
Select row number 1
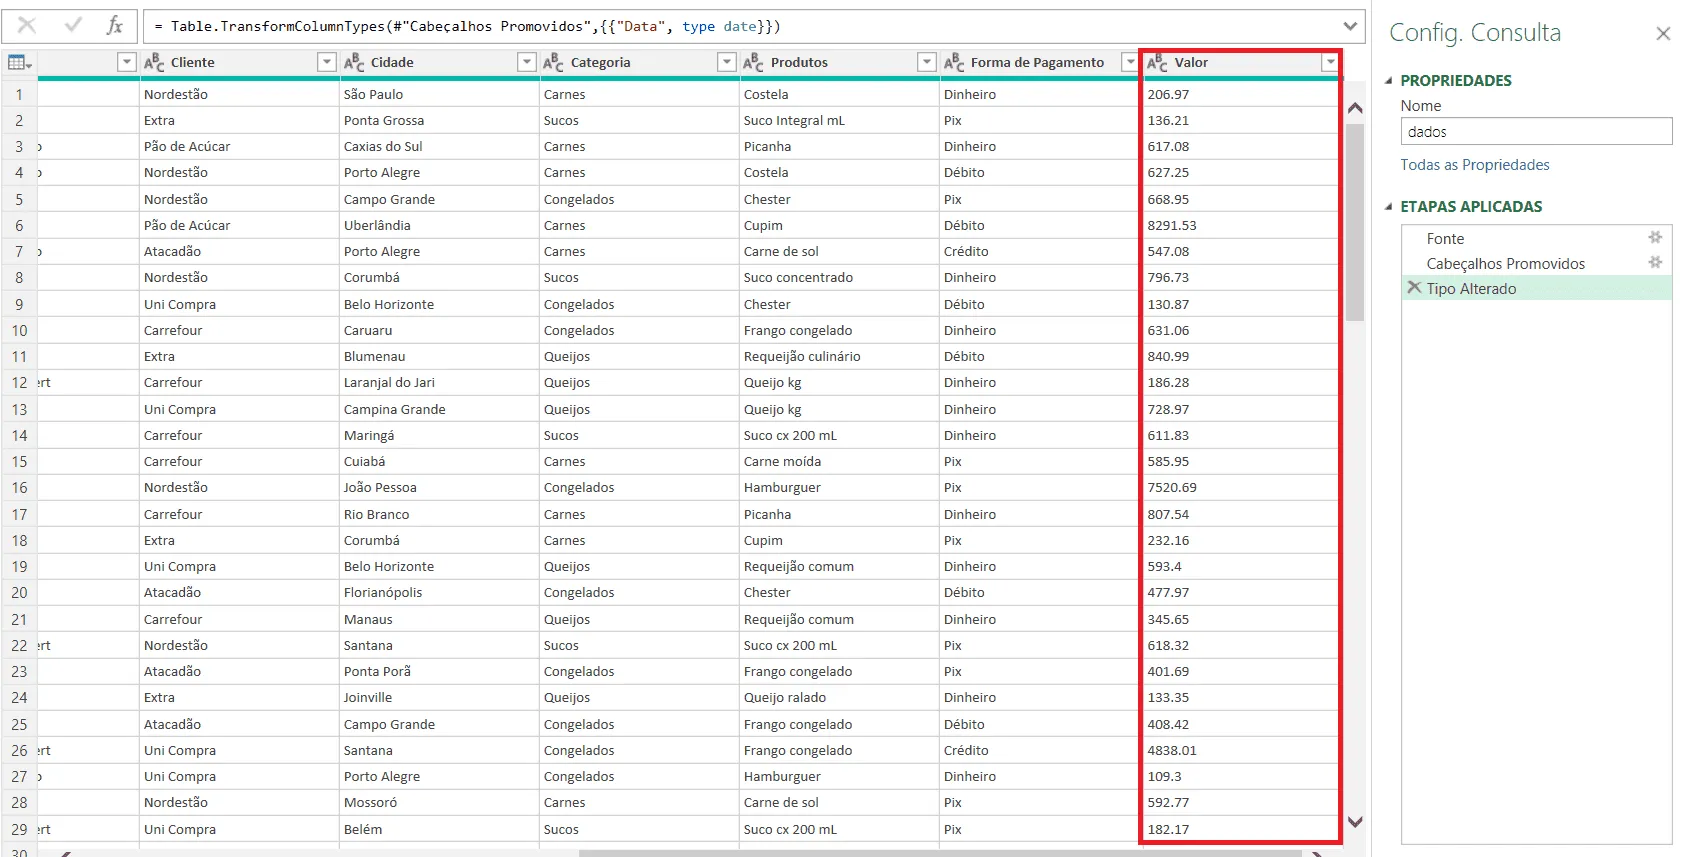point(19,95)
